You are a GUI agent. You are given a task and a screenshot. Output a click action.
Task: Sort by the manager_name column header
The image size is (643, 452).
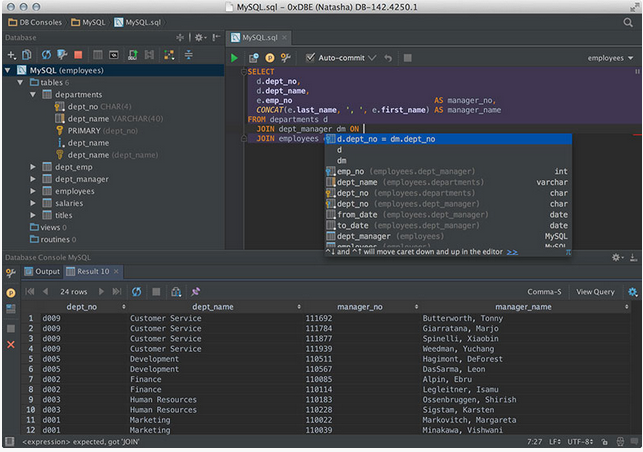click(523, 307)
